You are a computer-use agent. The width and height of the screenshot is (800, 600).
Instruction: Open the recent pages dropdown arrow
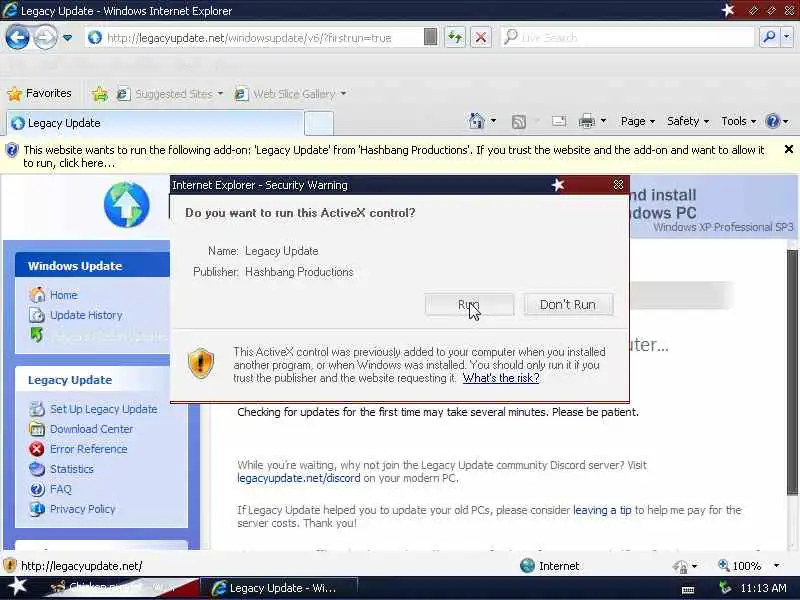[67, 38]
